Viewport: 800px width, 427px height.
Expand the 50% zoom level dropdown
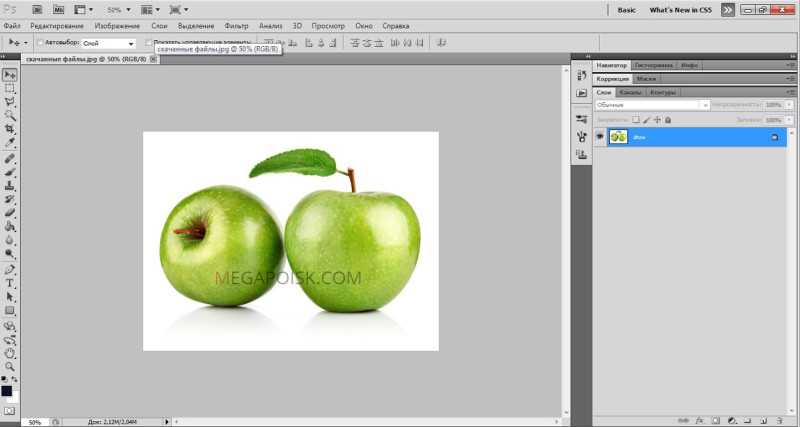119,10
